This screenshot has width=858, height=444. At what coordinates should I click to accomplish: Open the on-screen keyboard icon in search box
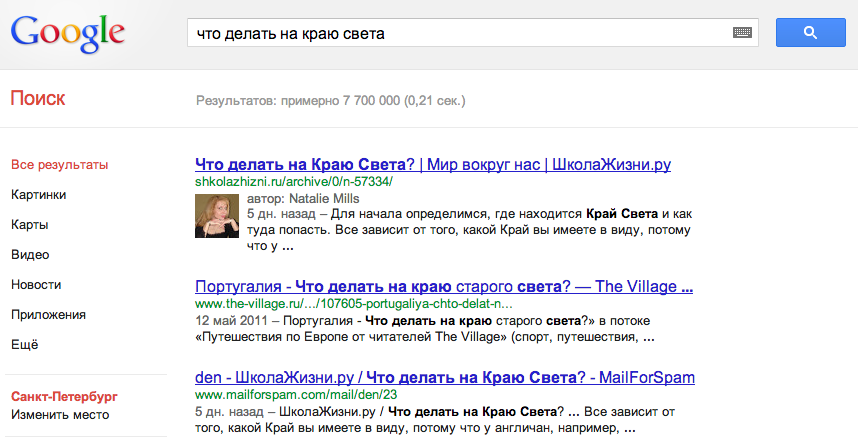742,33
